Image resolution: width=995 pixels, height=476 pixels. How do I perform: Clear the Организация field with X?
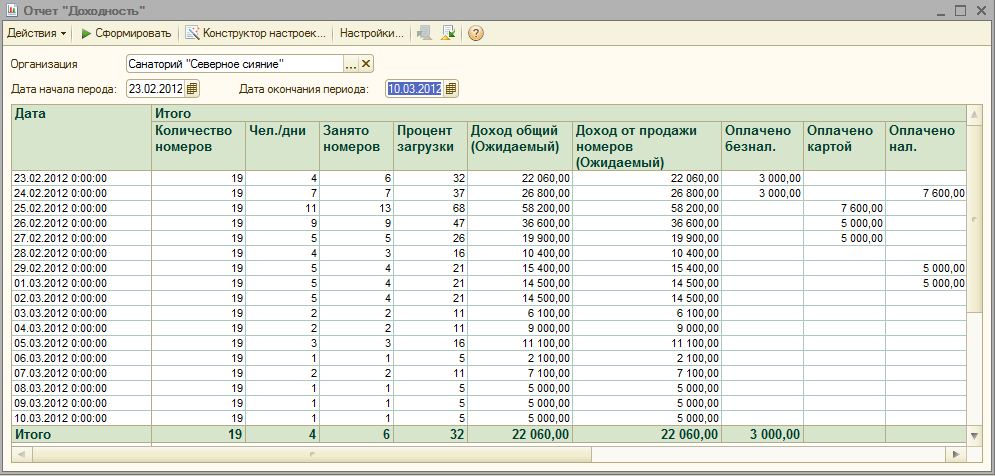click(x=366, y=63)
